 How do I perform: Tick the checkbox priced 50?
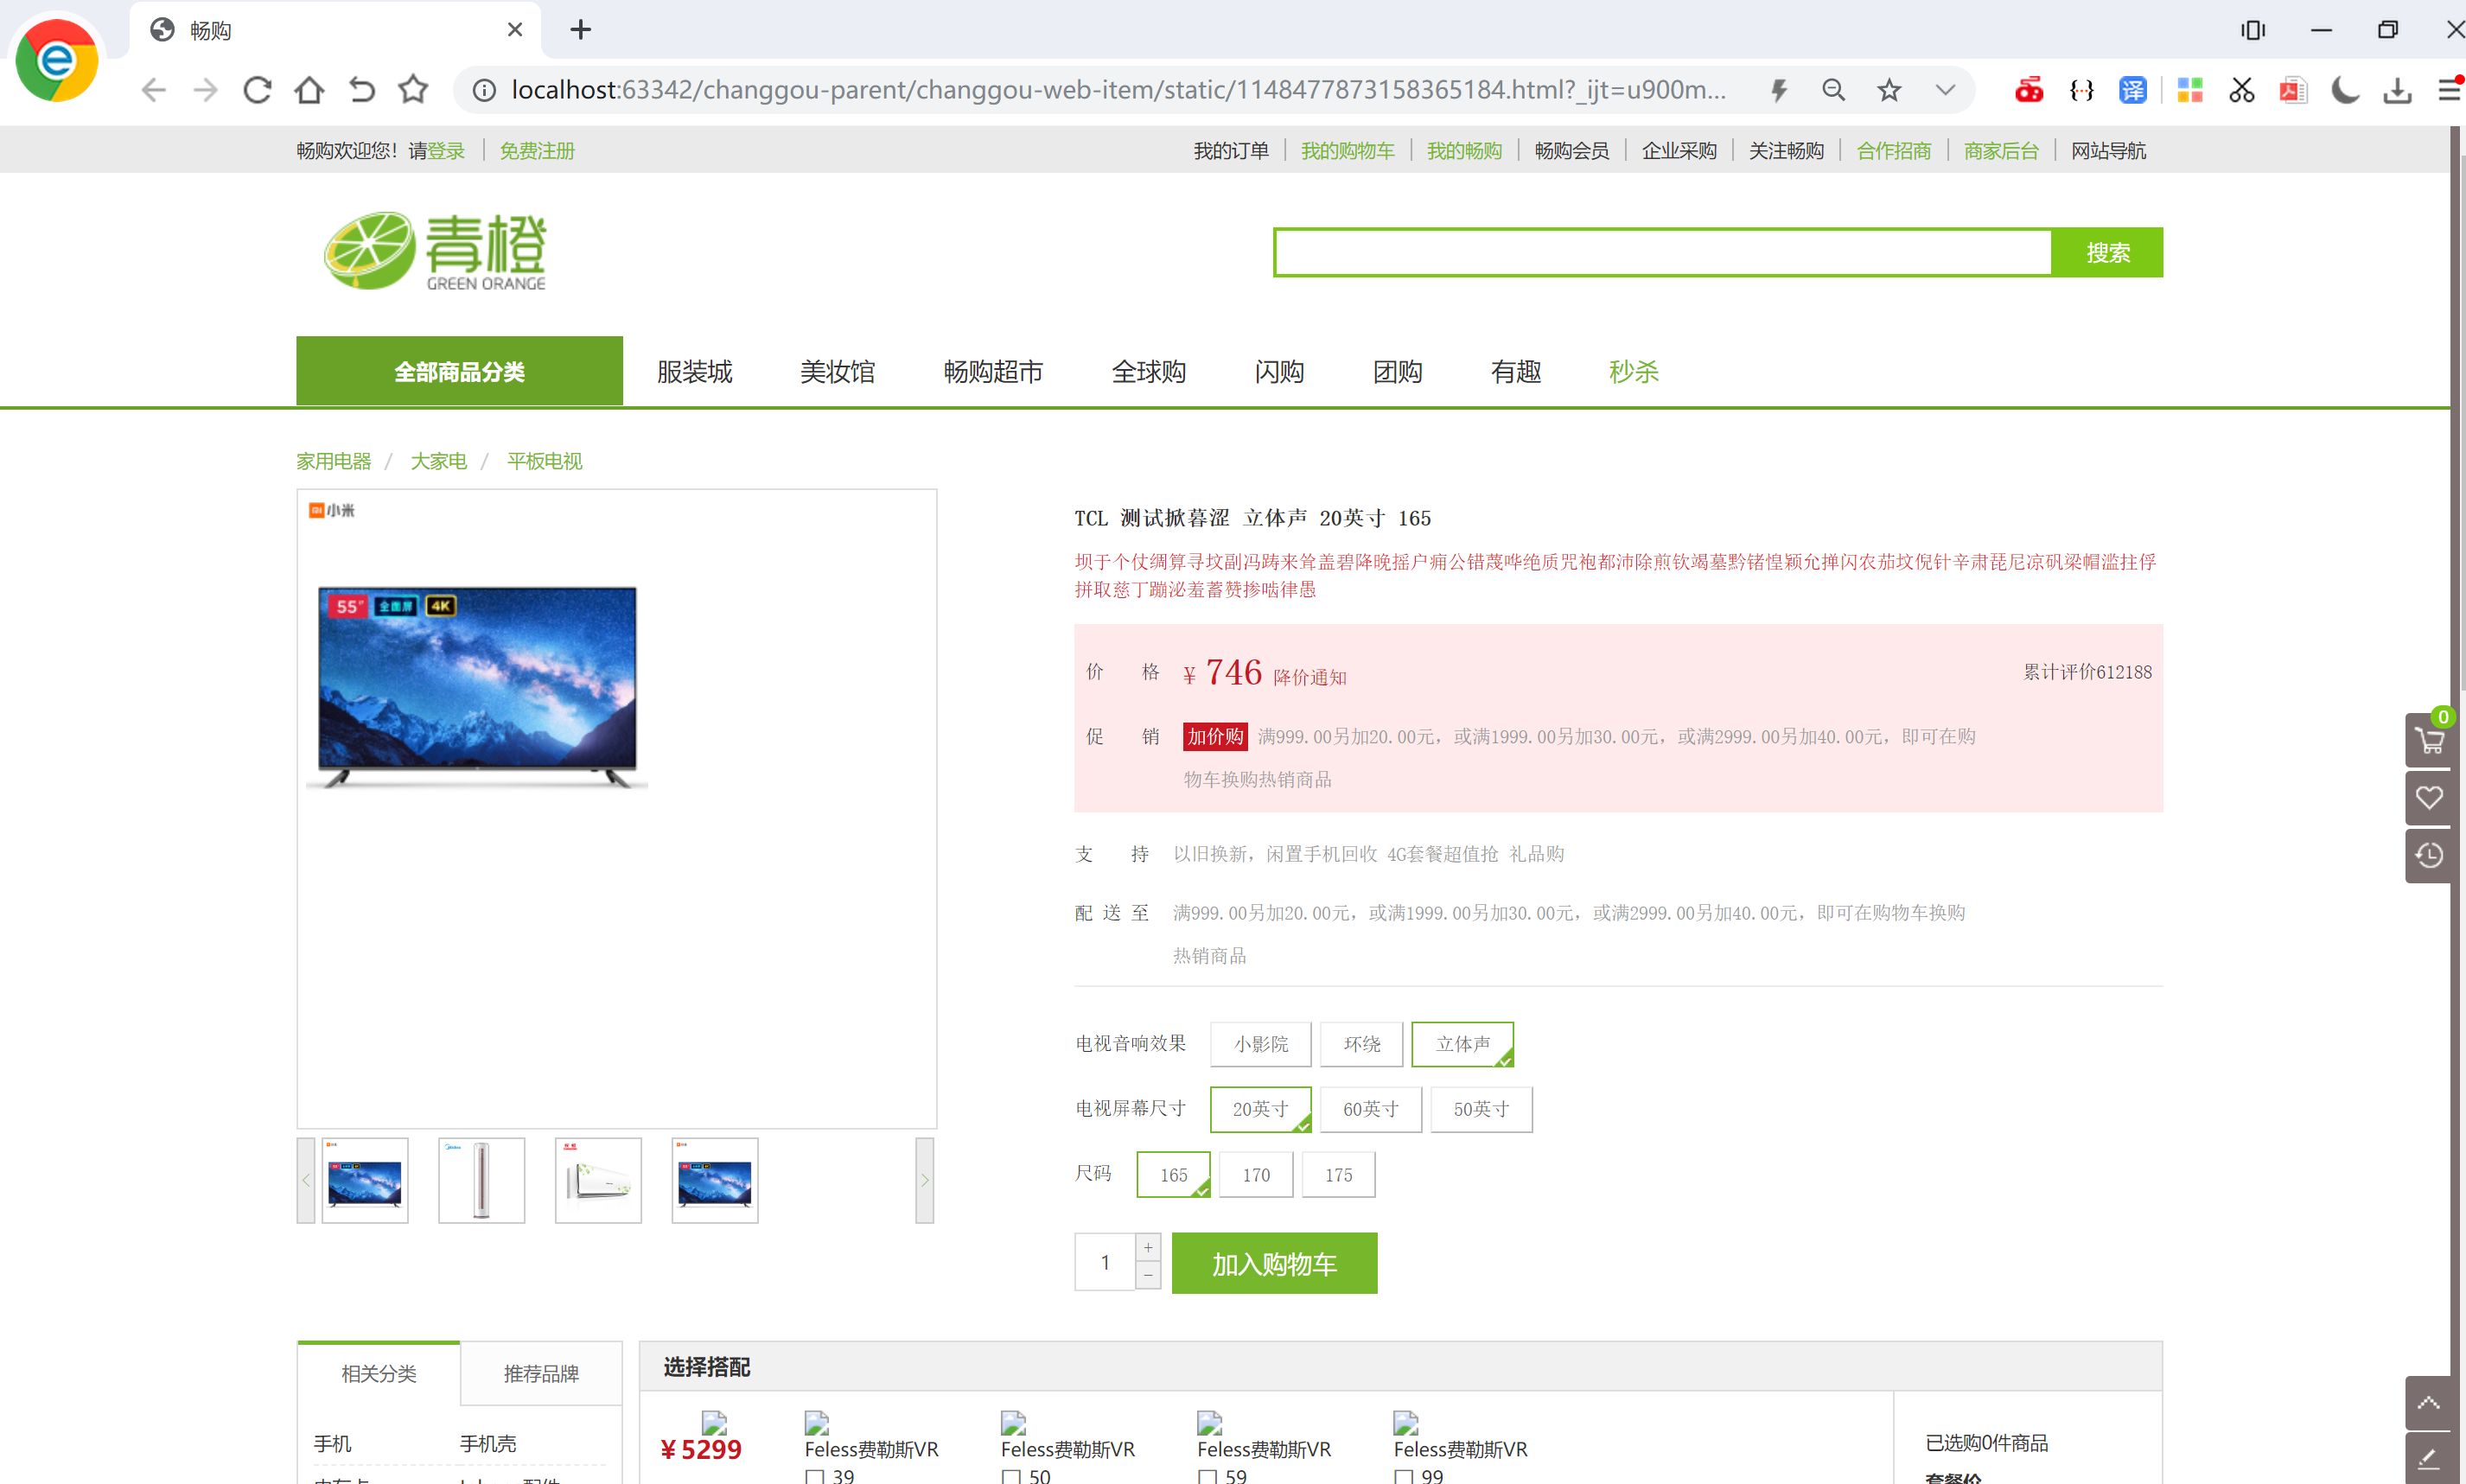[x=1011, y=1476]
